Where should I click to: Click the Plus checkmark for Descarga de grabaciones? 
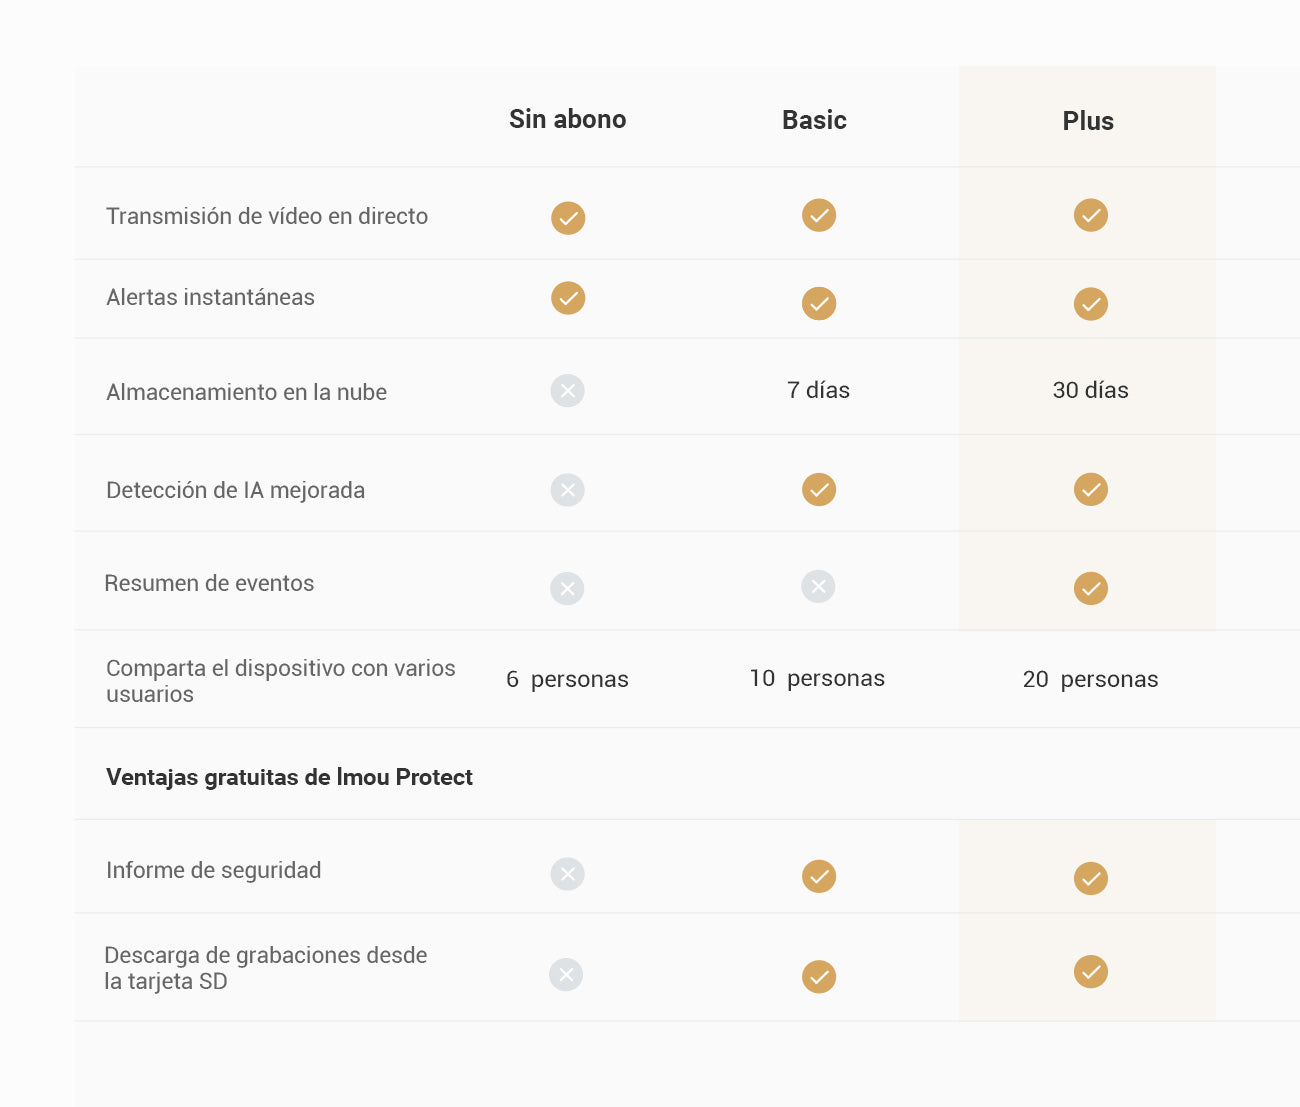pos(1090,971)
